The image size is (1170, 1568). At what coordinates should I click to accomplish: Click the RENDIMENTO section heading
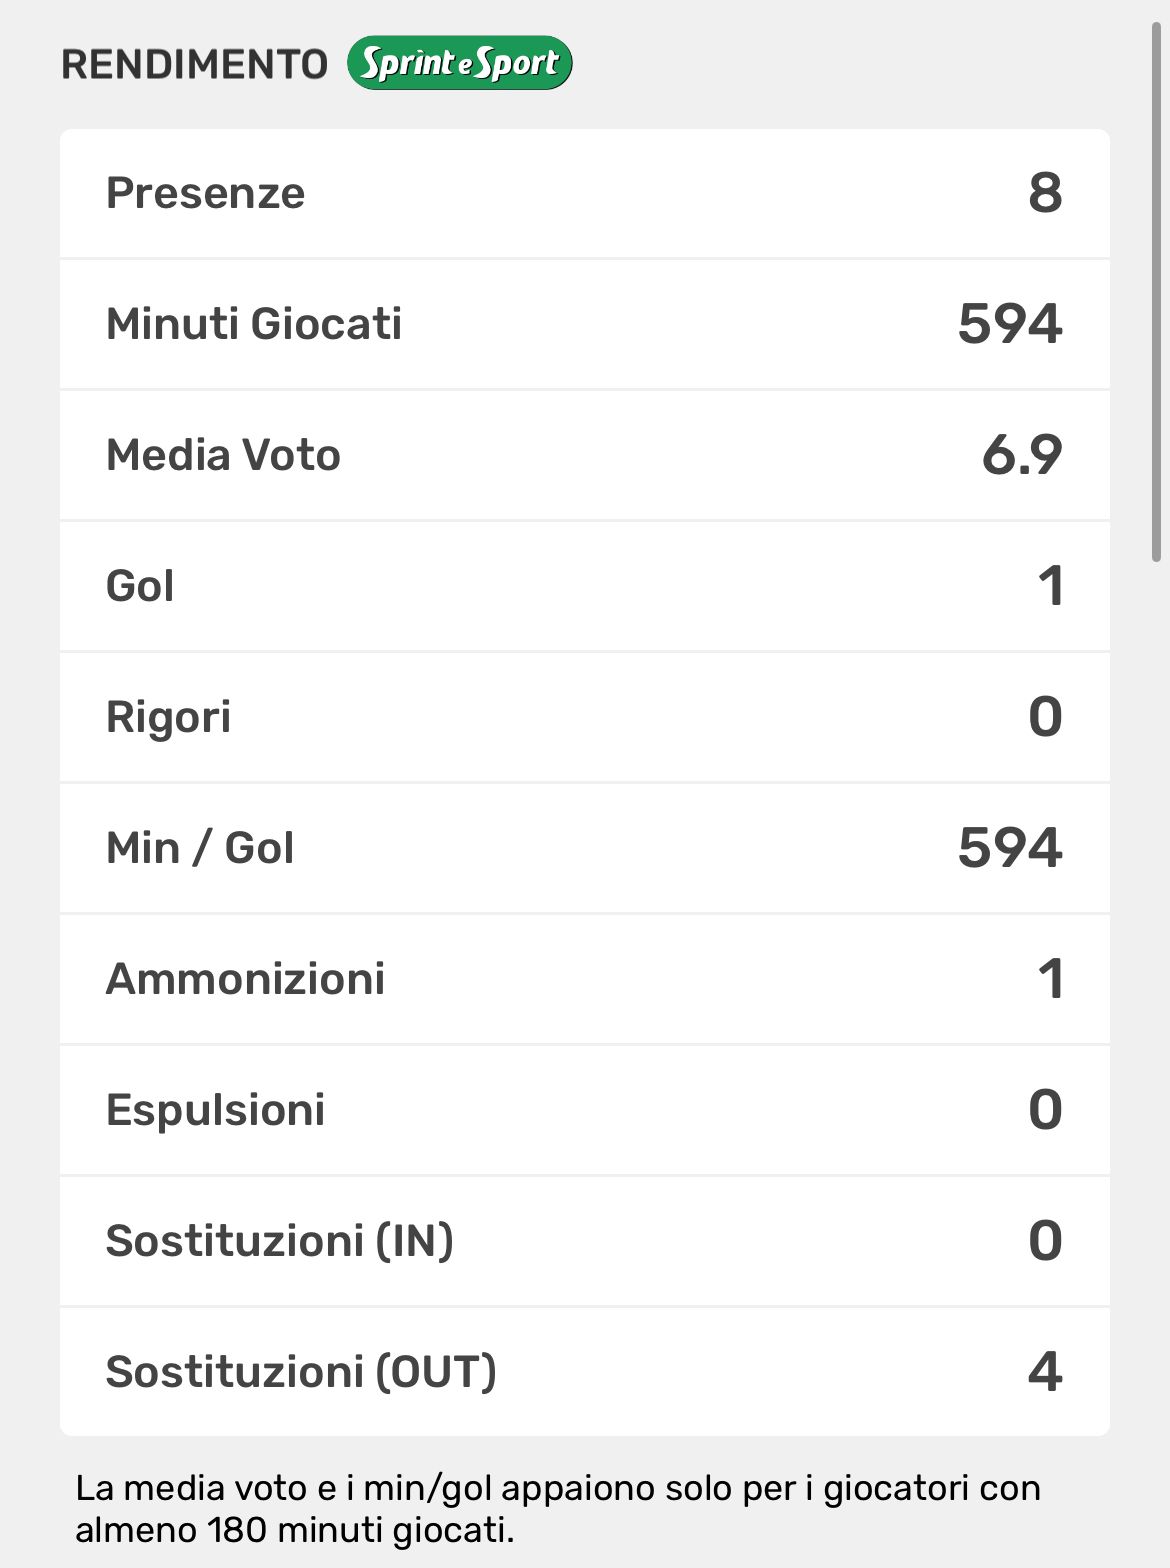[x=194, y=64]
